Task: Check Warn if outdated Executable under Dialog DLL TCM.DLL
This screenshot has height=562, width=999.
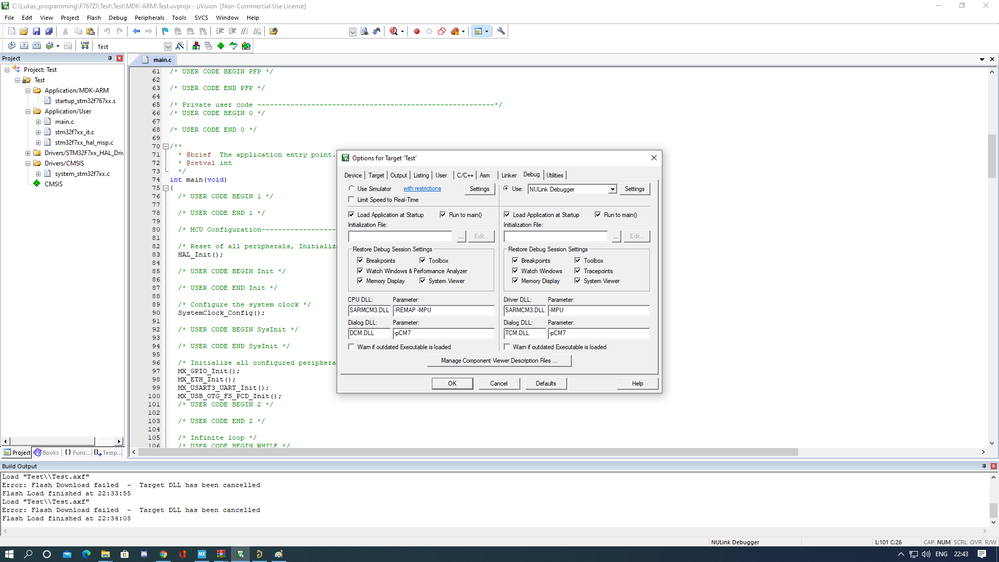Action: point(507,347)
